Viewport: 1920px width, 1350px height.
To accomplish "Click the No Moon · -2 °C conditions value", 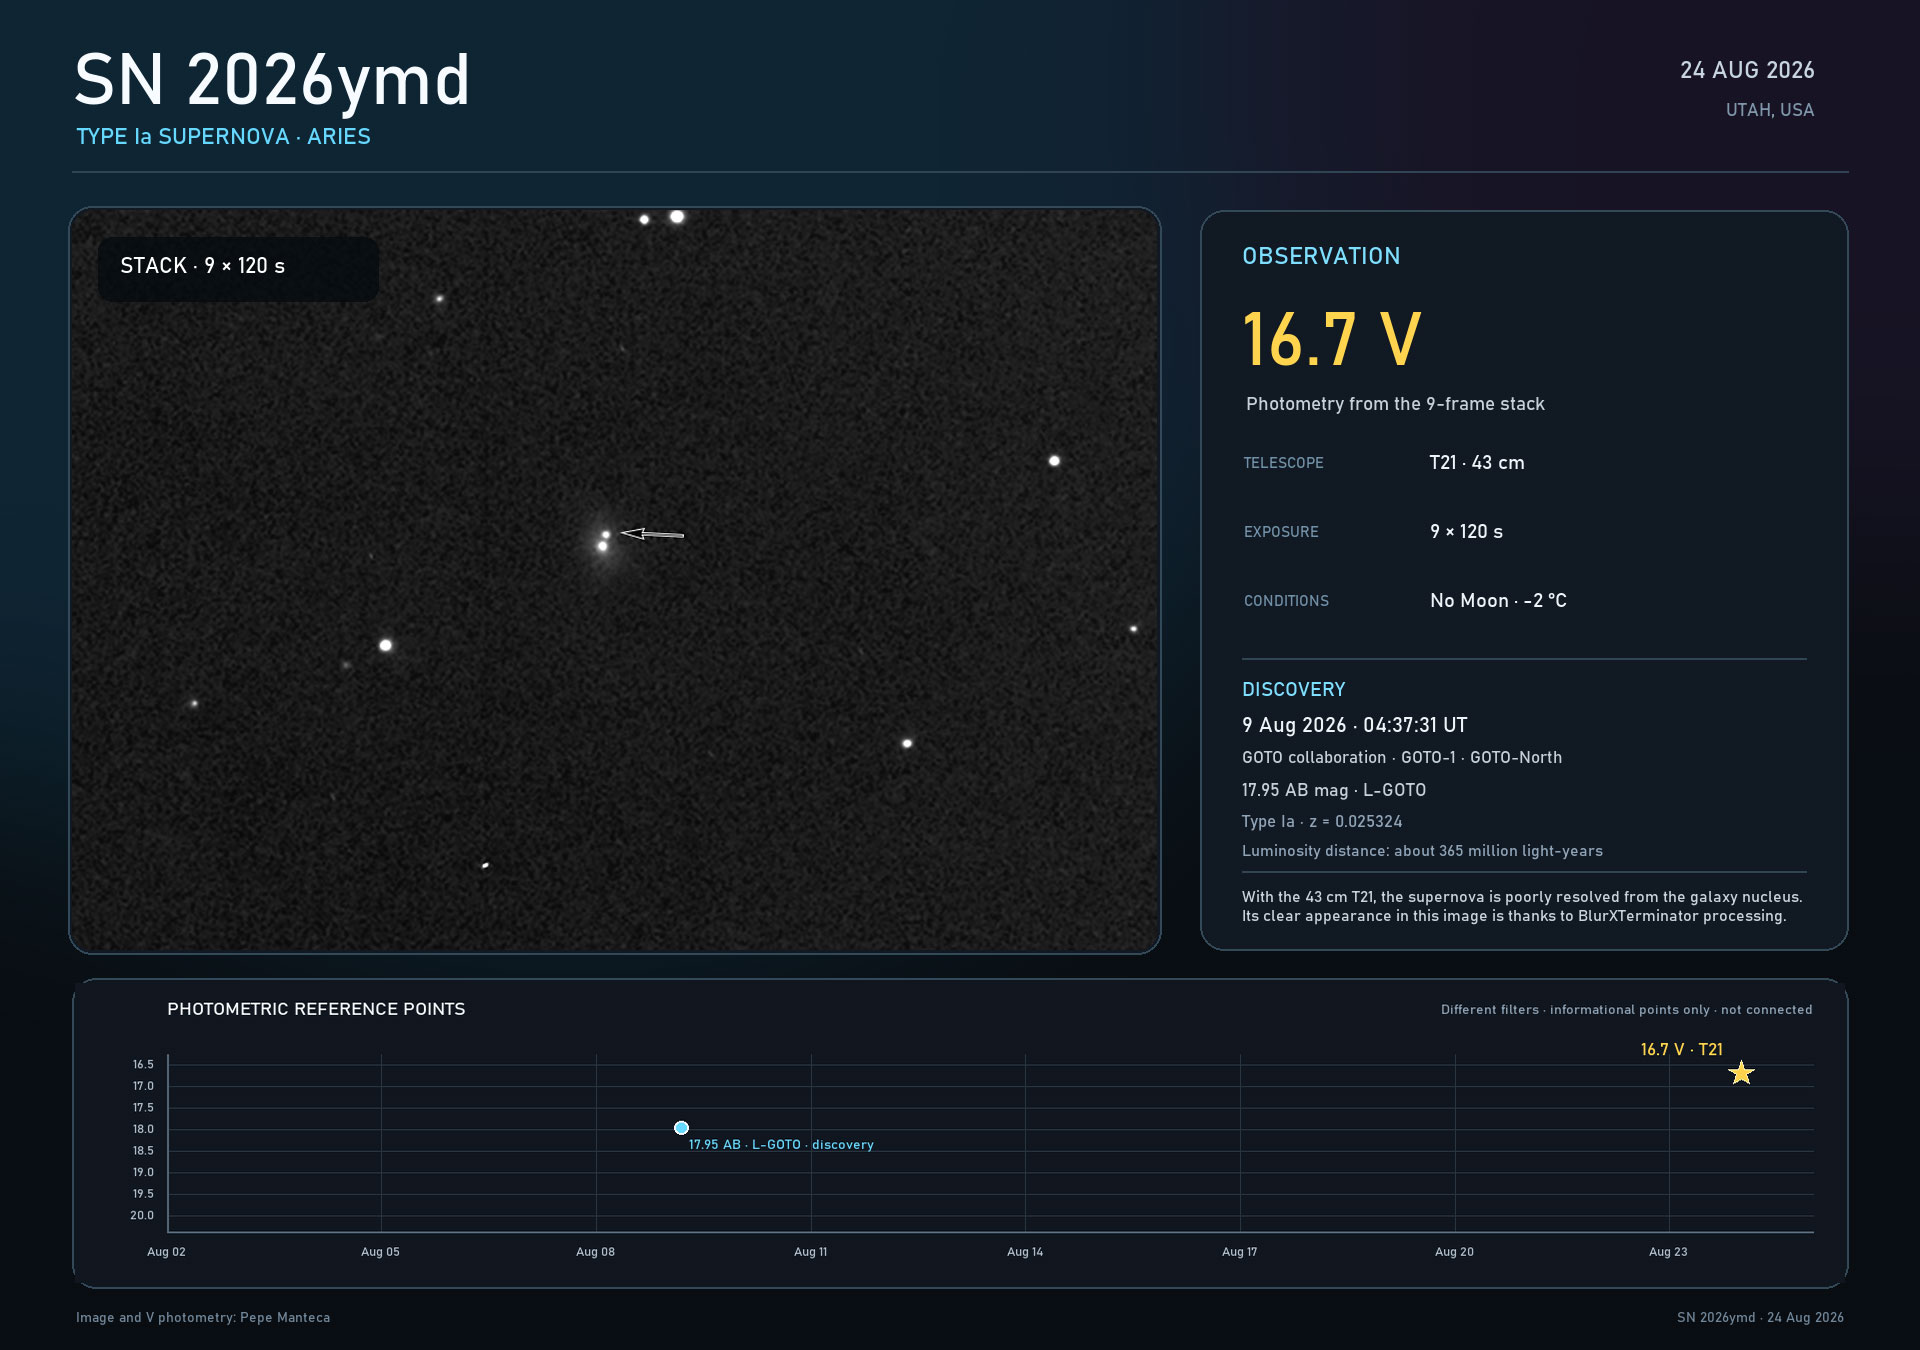I will coord(1498,601).
